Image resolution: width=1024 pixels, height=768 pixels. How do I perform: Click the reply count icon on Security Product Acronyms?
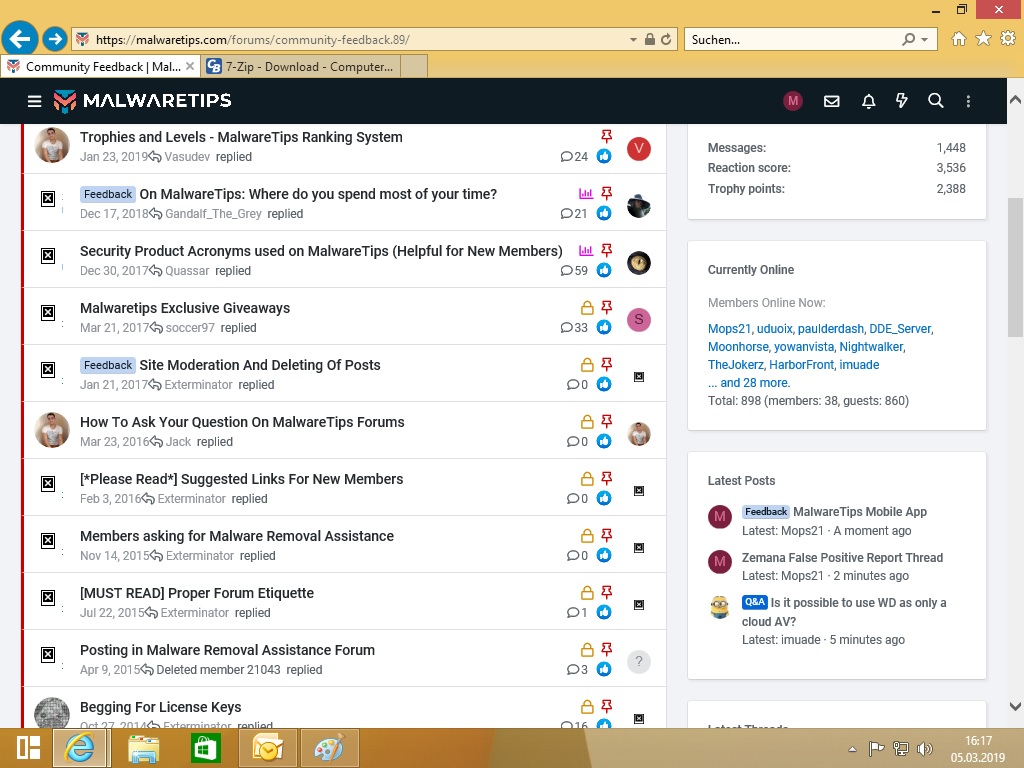point(566,270)
